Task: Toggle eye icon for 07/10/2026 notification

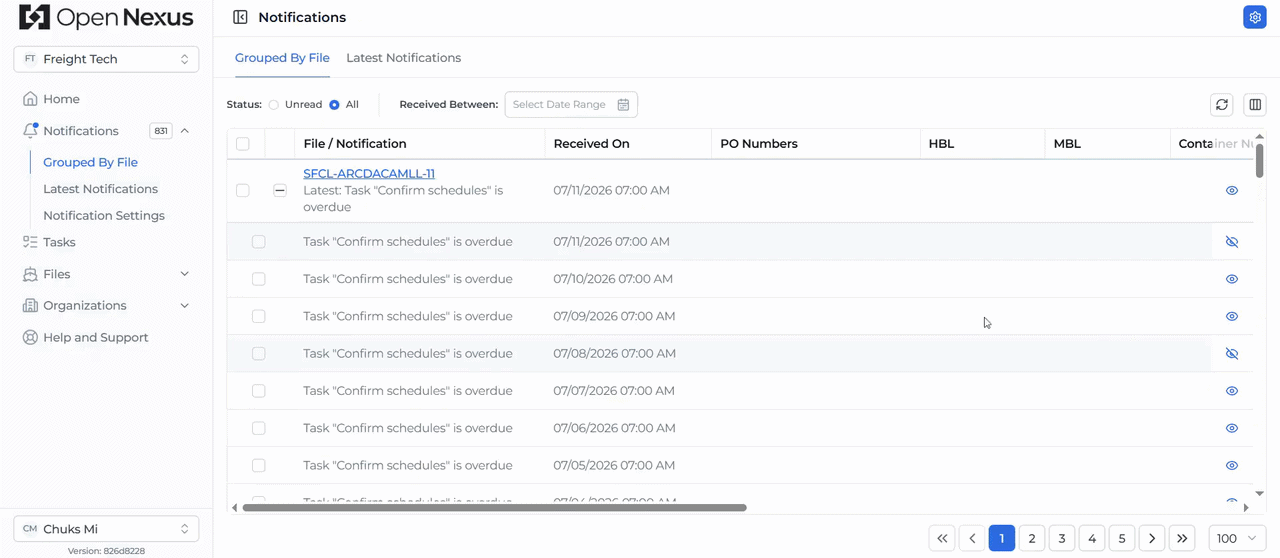Action: click(x=1232, y=279)
